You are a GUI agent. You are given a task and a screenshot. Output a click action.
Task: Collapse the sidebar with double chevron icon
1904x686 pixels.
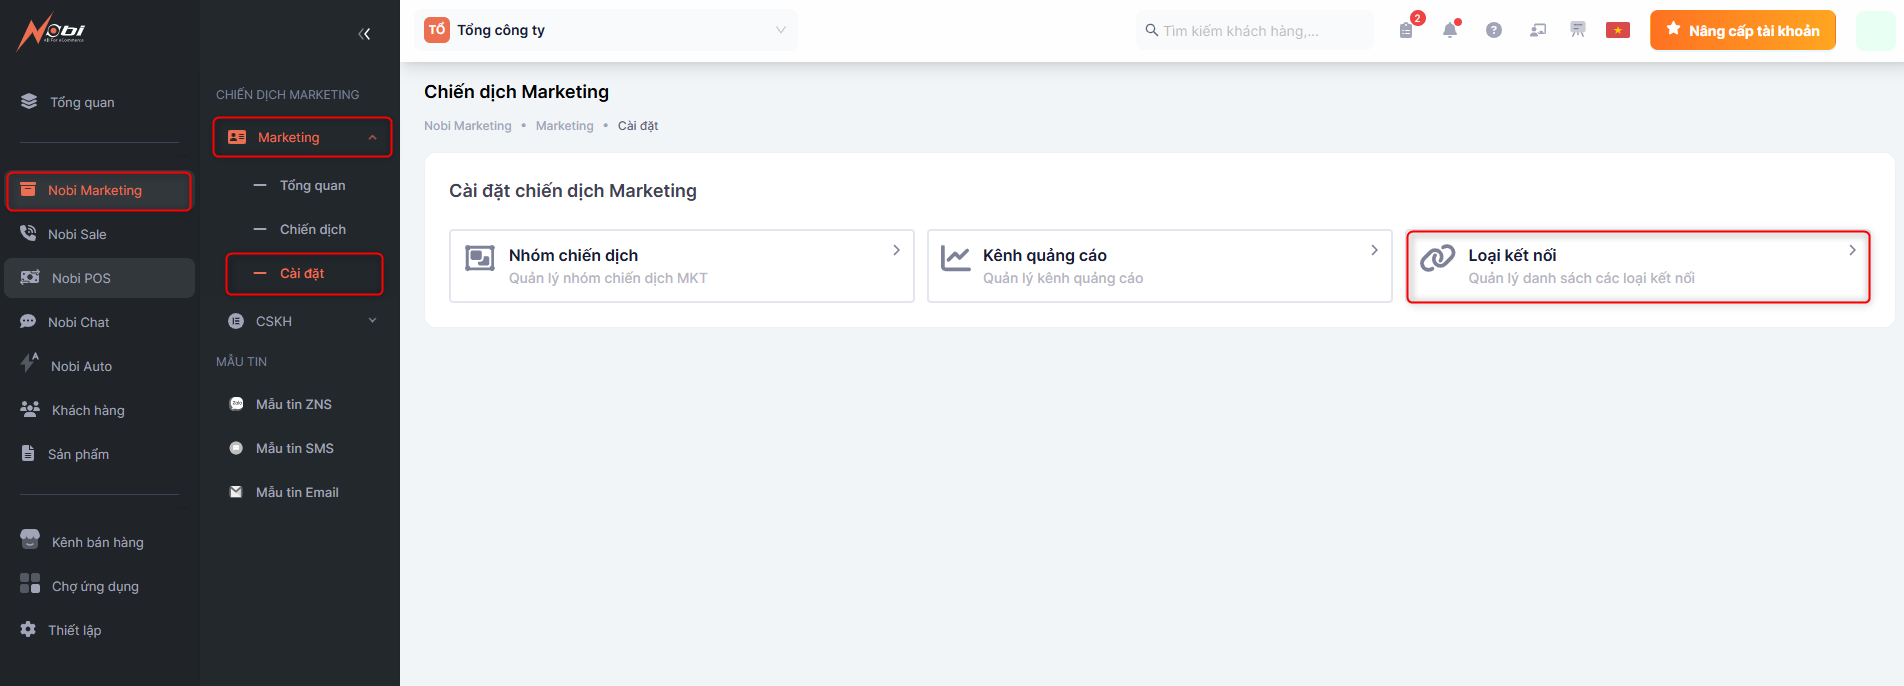click(364, 34)
